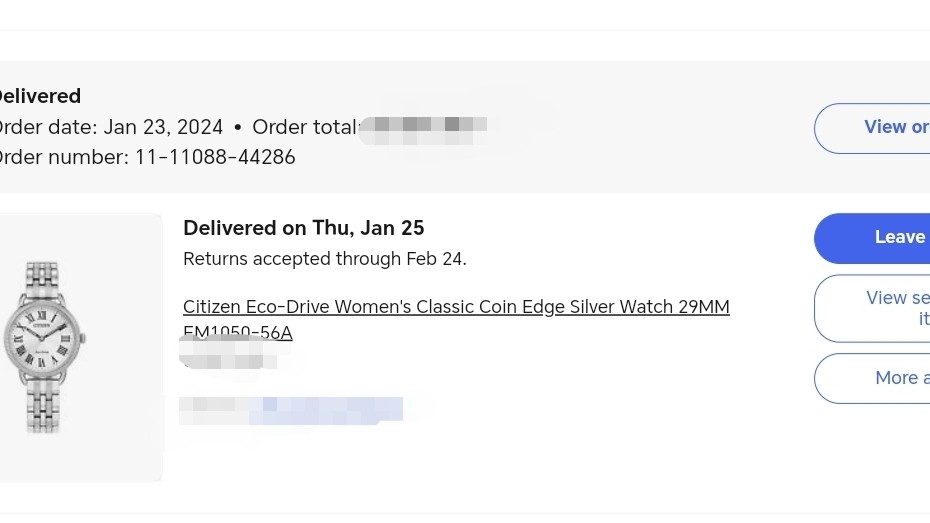Viewport: 930px width, 523px height.
Task: Click the Returns accepted through Feb 24 text
Action: coord(325,259)
